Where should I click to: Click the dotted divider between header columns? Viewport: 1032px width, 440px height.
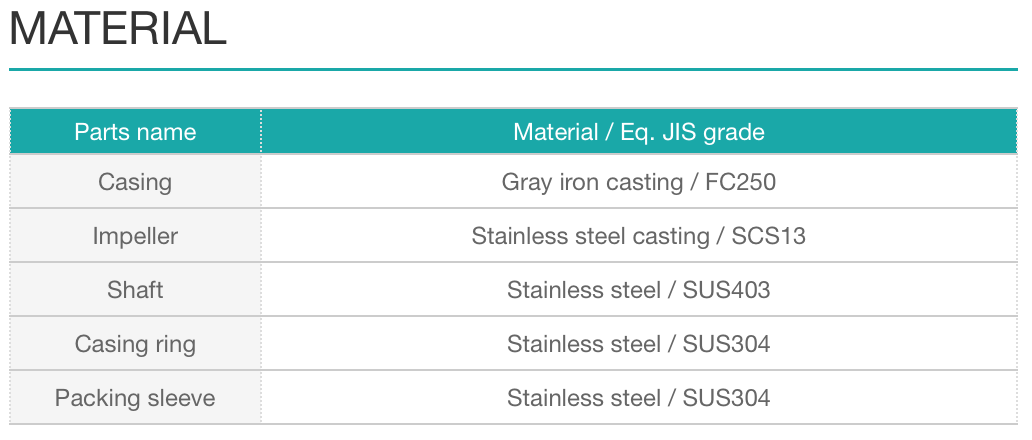(261, 132)
